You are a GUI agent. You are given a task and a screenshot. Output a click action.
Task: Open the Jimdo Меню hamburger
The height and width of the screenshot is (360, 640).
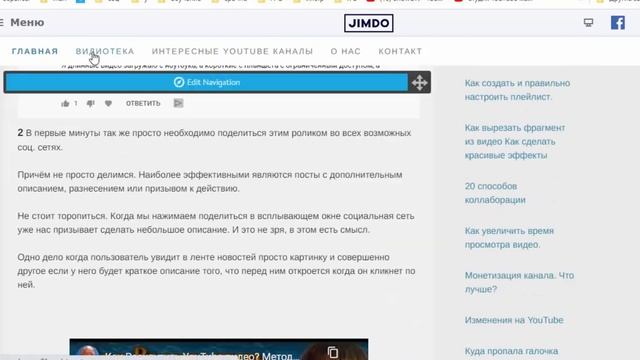[x=22, y=22]
